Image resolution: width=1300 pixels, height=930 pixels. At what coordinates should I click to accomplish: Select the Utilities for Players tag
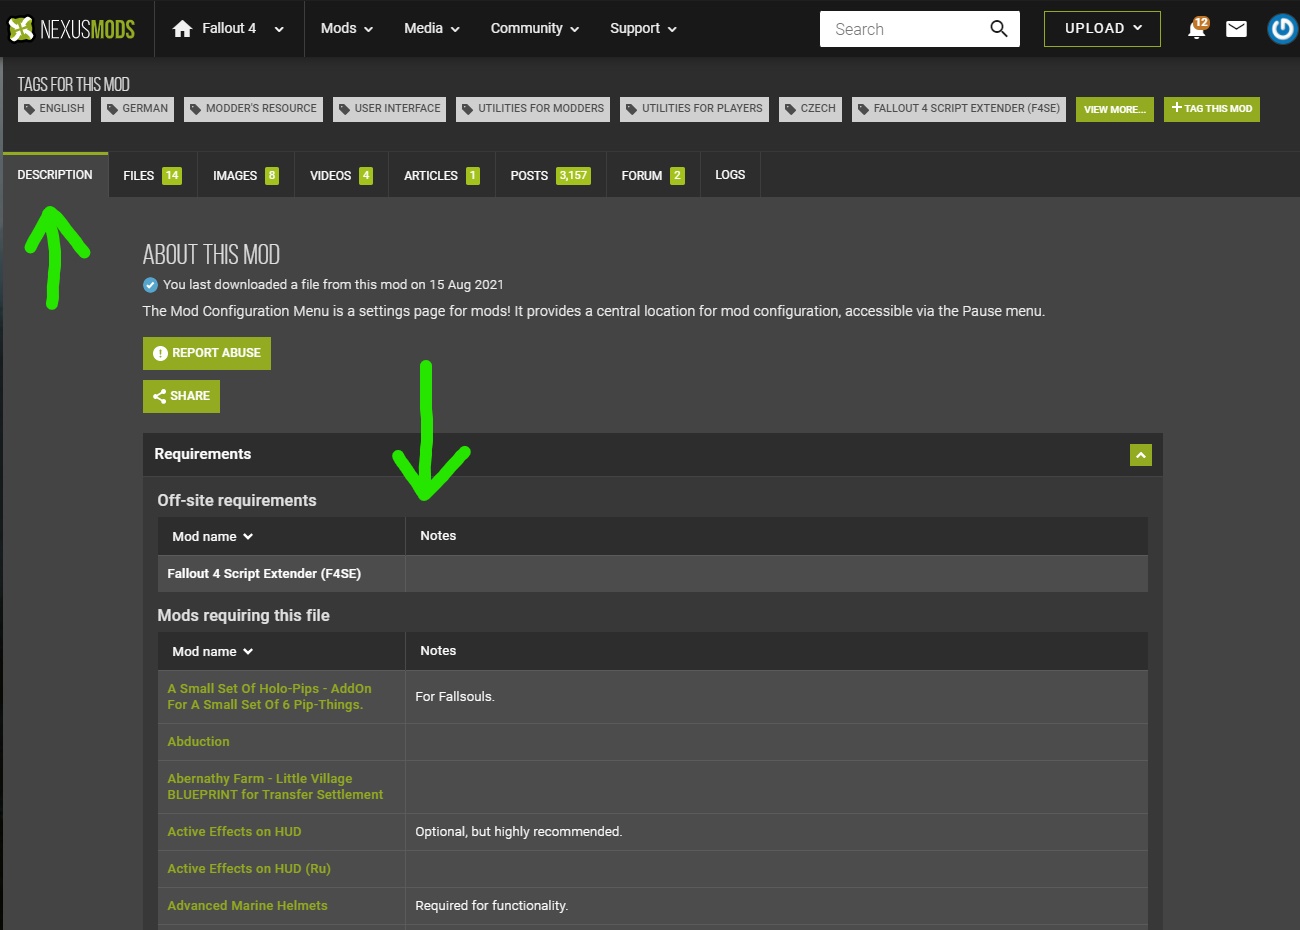point(694,109)
